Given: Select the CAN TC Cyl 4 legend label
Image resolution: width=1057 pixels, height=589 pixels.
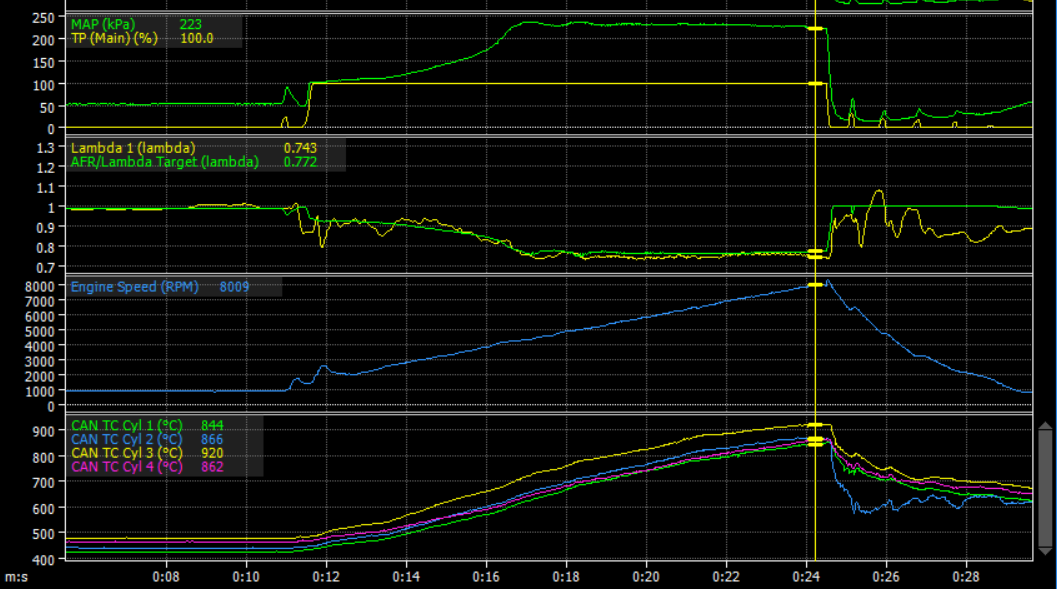Looking at the screenshot, I should pyautogui.click(x=127, y=466).
